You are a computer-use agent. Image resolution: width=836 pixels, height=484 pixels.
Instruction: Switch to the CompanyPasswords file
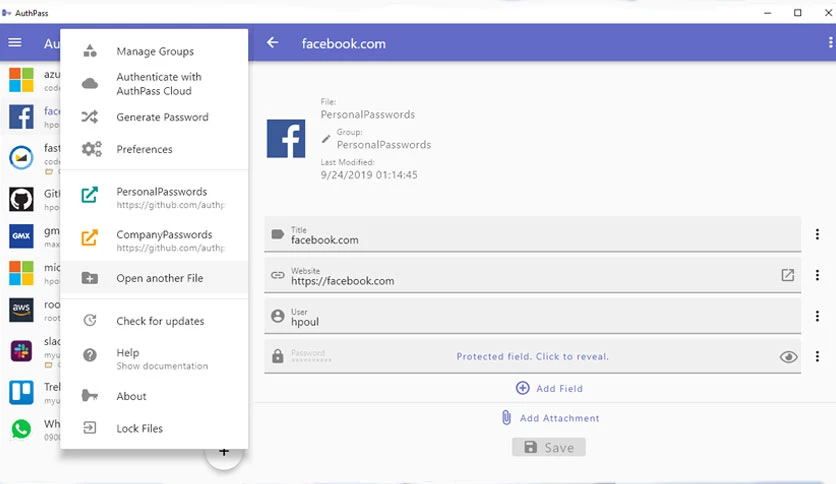154,240
